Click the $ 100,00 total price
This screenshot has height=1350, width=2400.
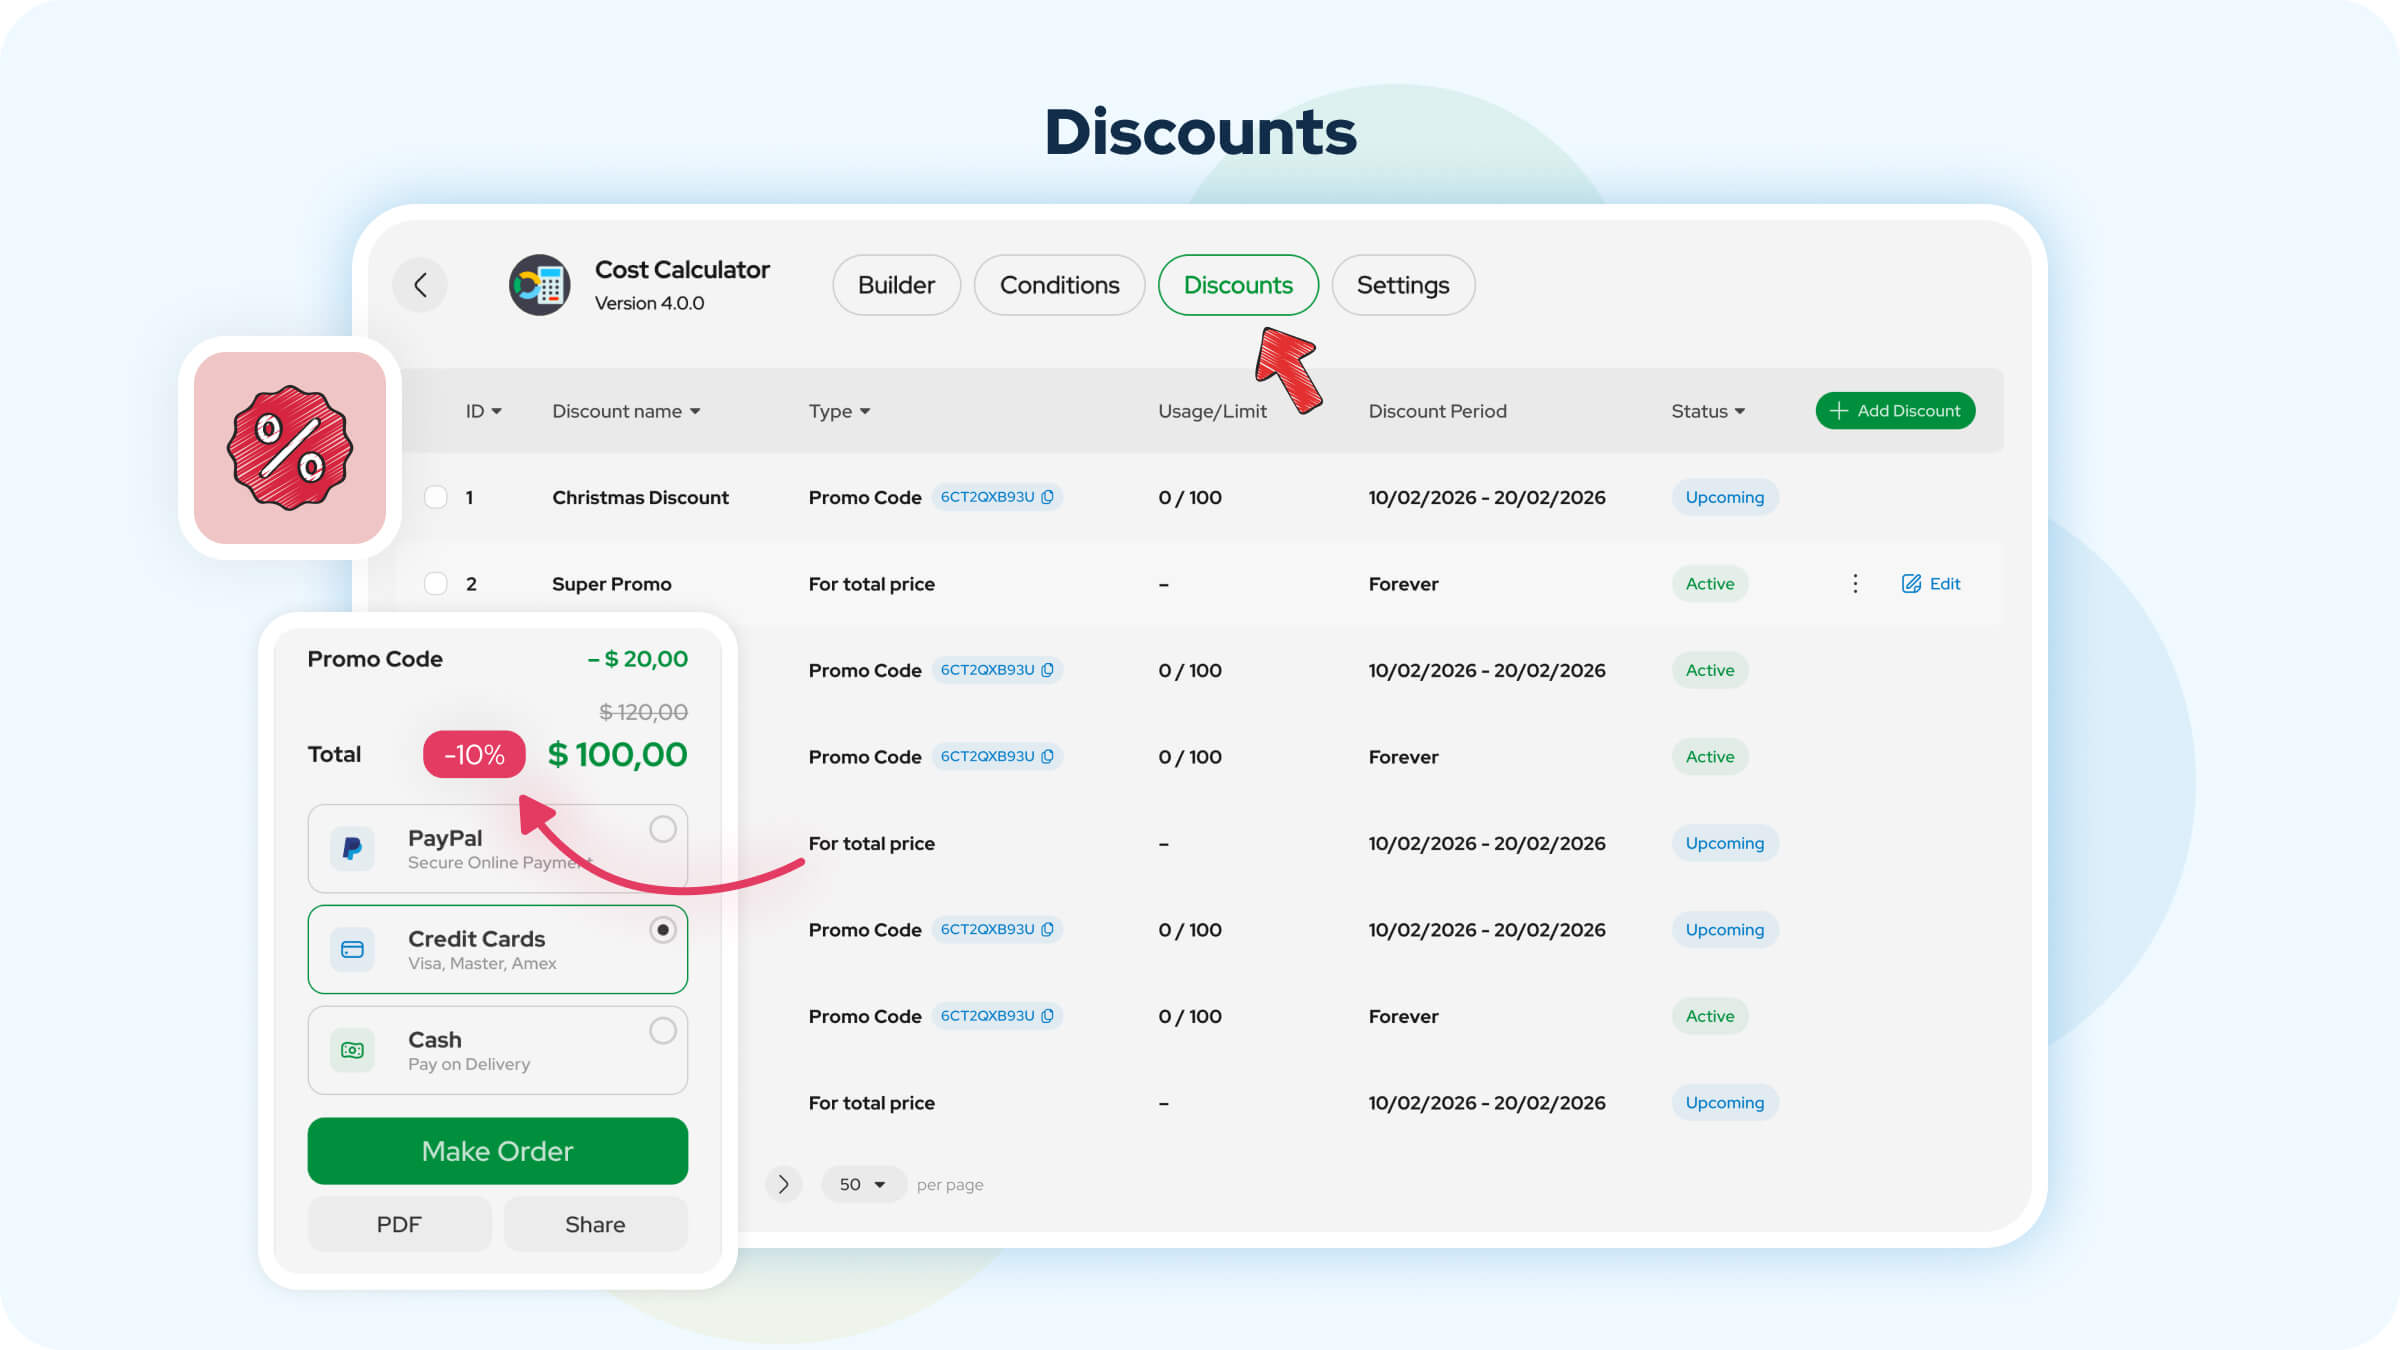click(617, 754)
